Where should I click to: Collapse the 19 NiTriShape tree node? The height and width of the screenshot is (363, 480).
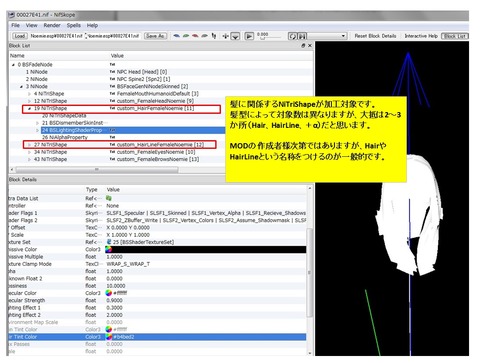tap(29, 109)
